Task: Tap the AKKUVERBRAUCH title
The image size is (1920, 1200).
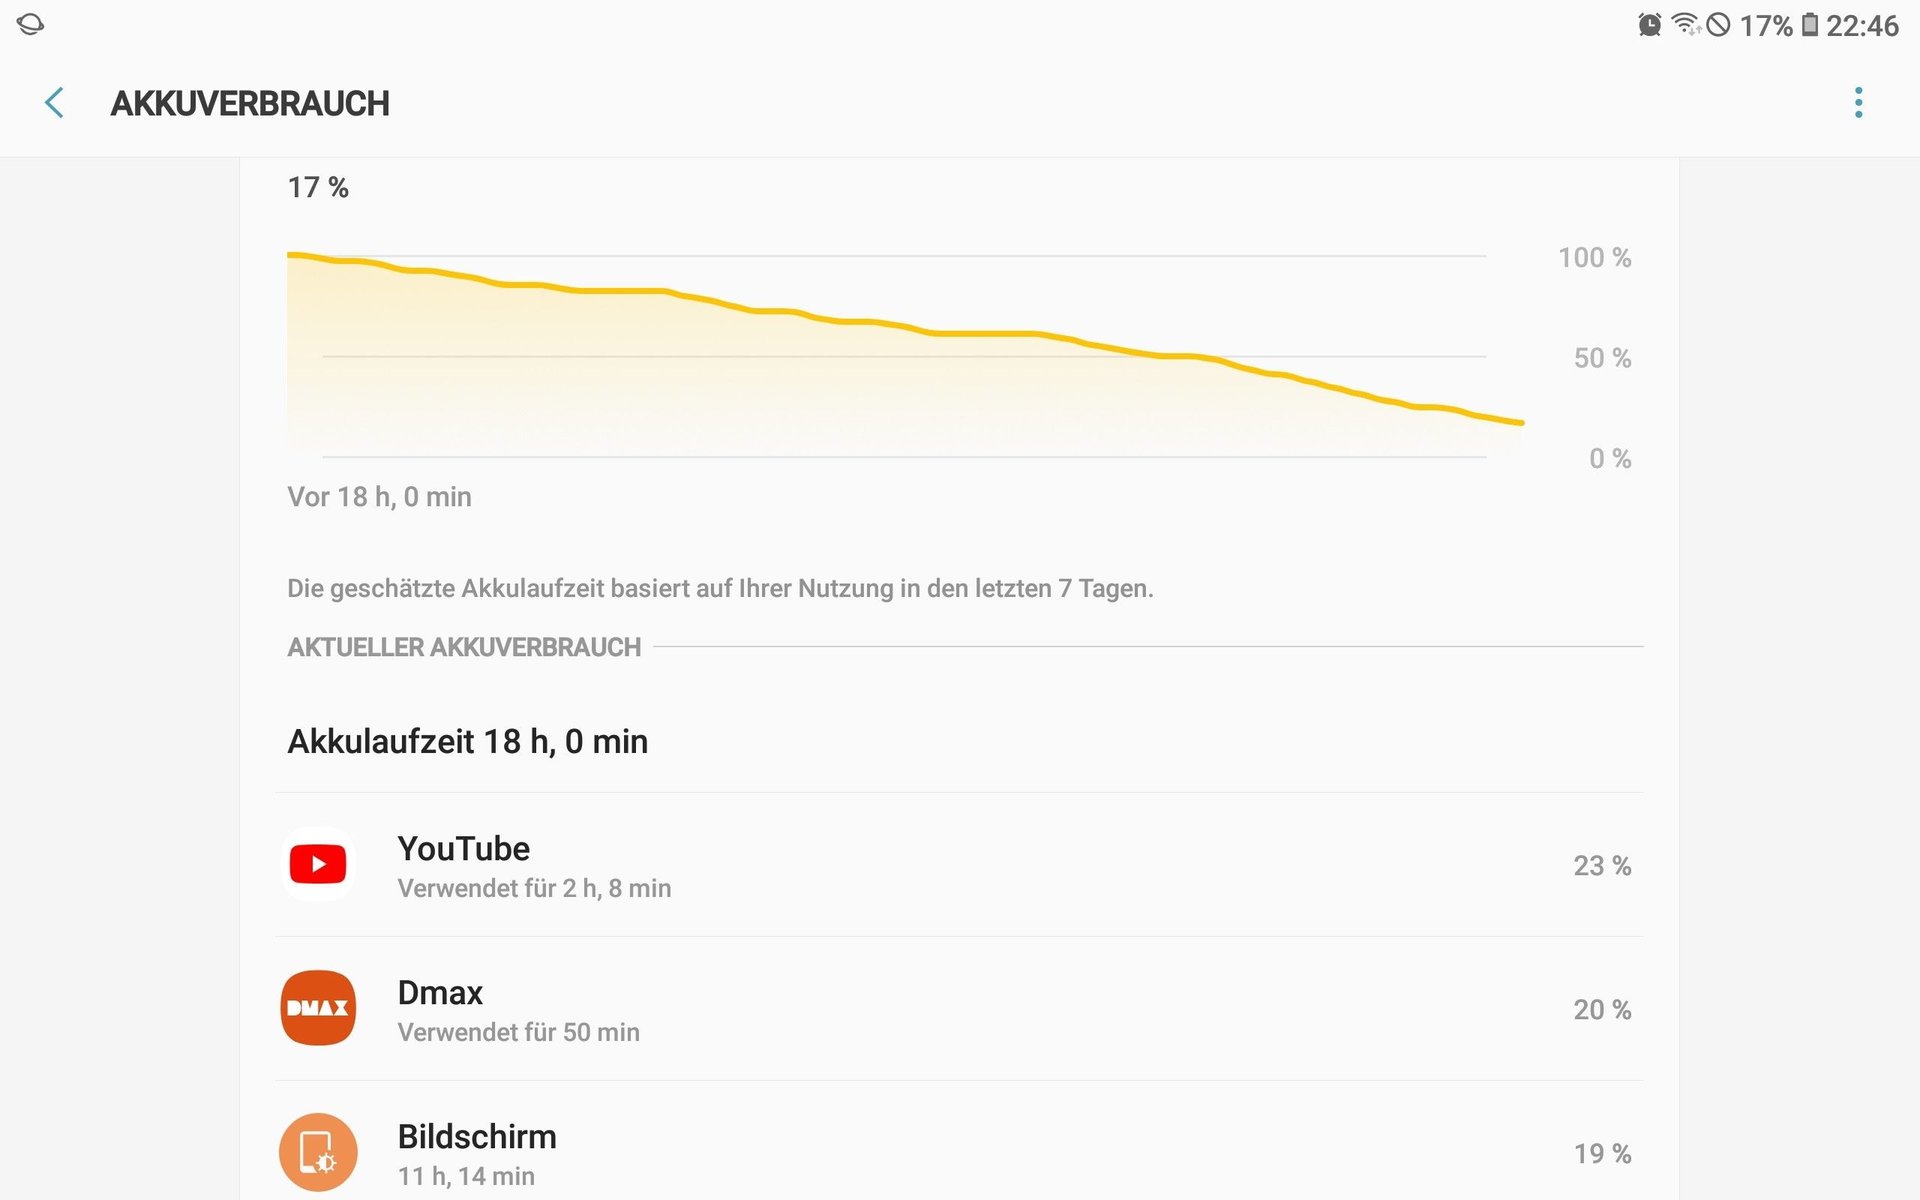Action: [250, 103]
